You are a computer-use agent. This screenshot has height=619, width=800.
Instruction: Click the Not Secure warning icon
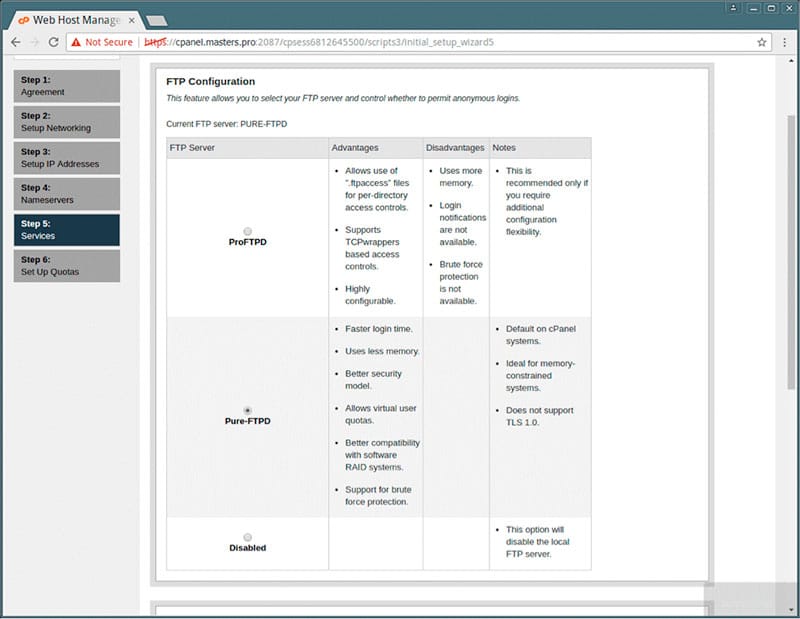76,42
